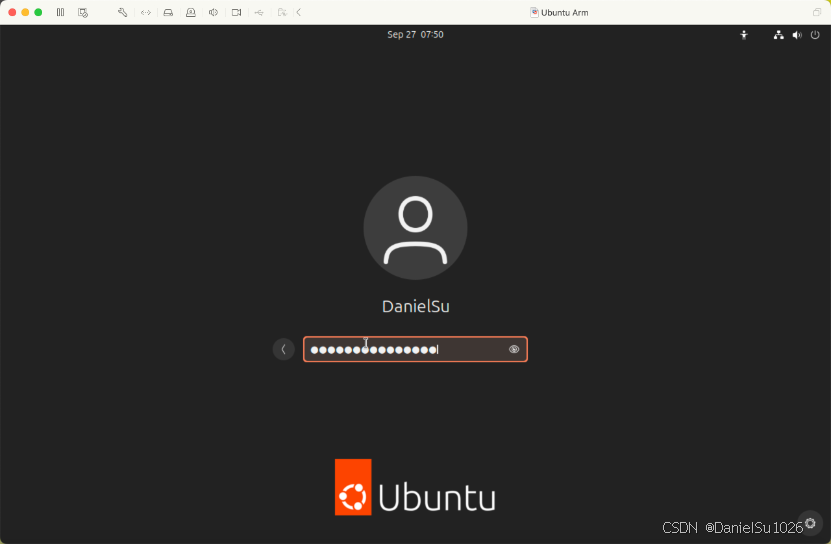Image resolution: width=832 pixels, height=544 pixels.
Task: Minimize the Ubuntu Arm VM window
Action: click(x=25, y=12)
